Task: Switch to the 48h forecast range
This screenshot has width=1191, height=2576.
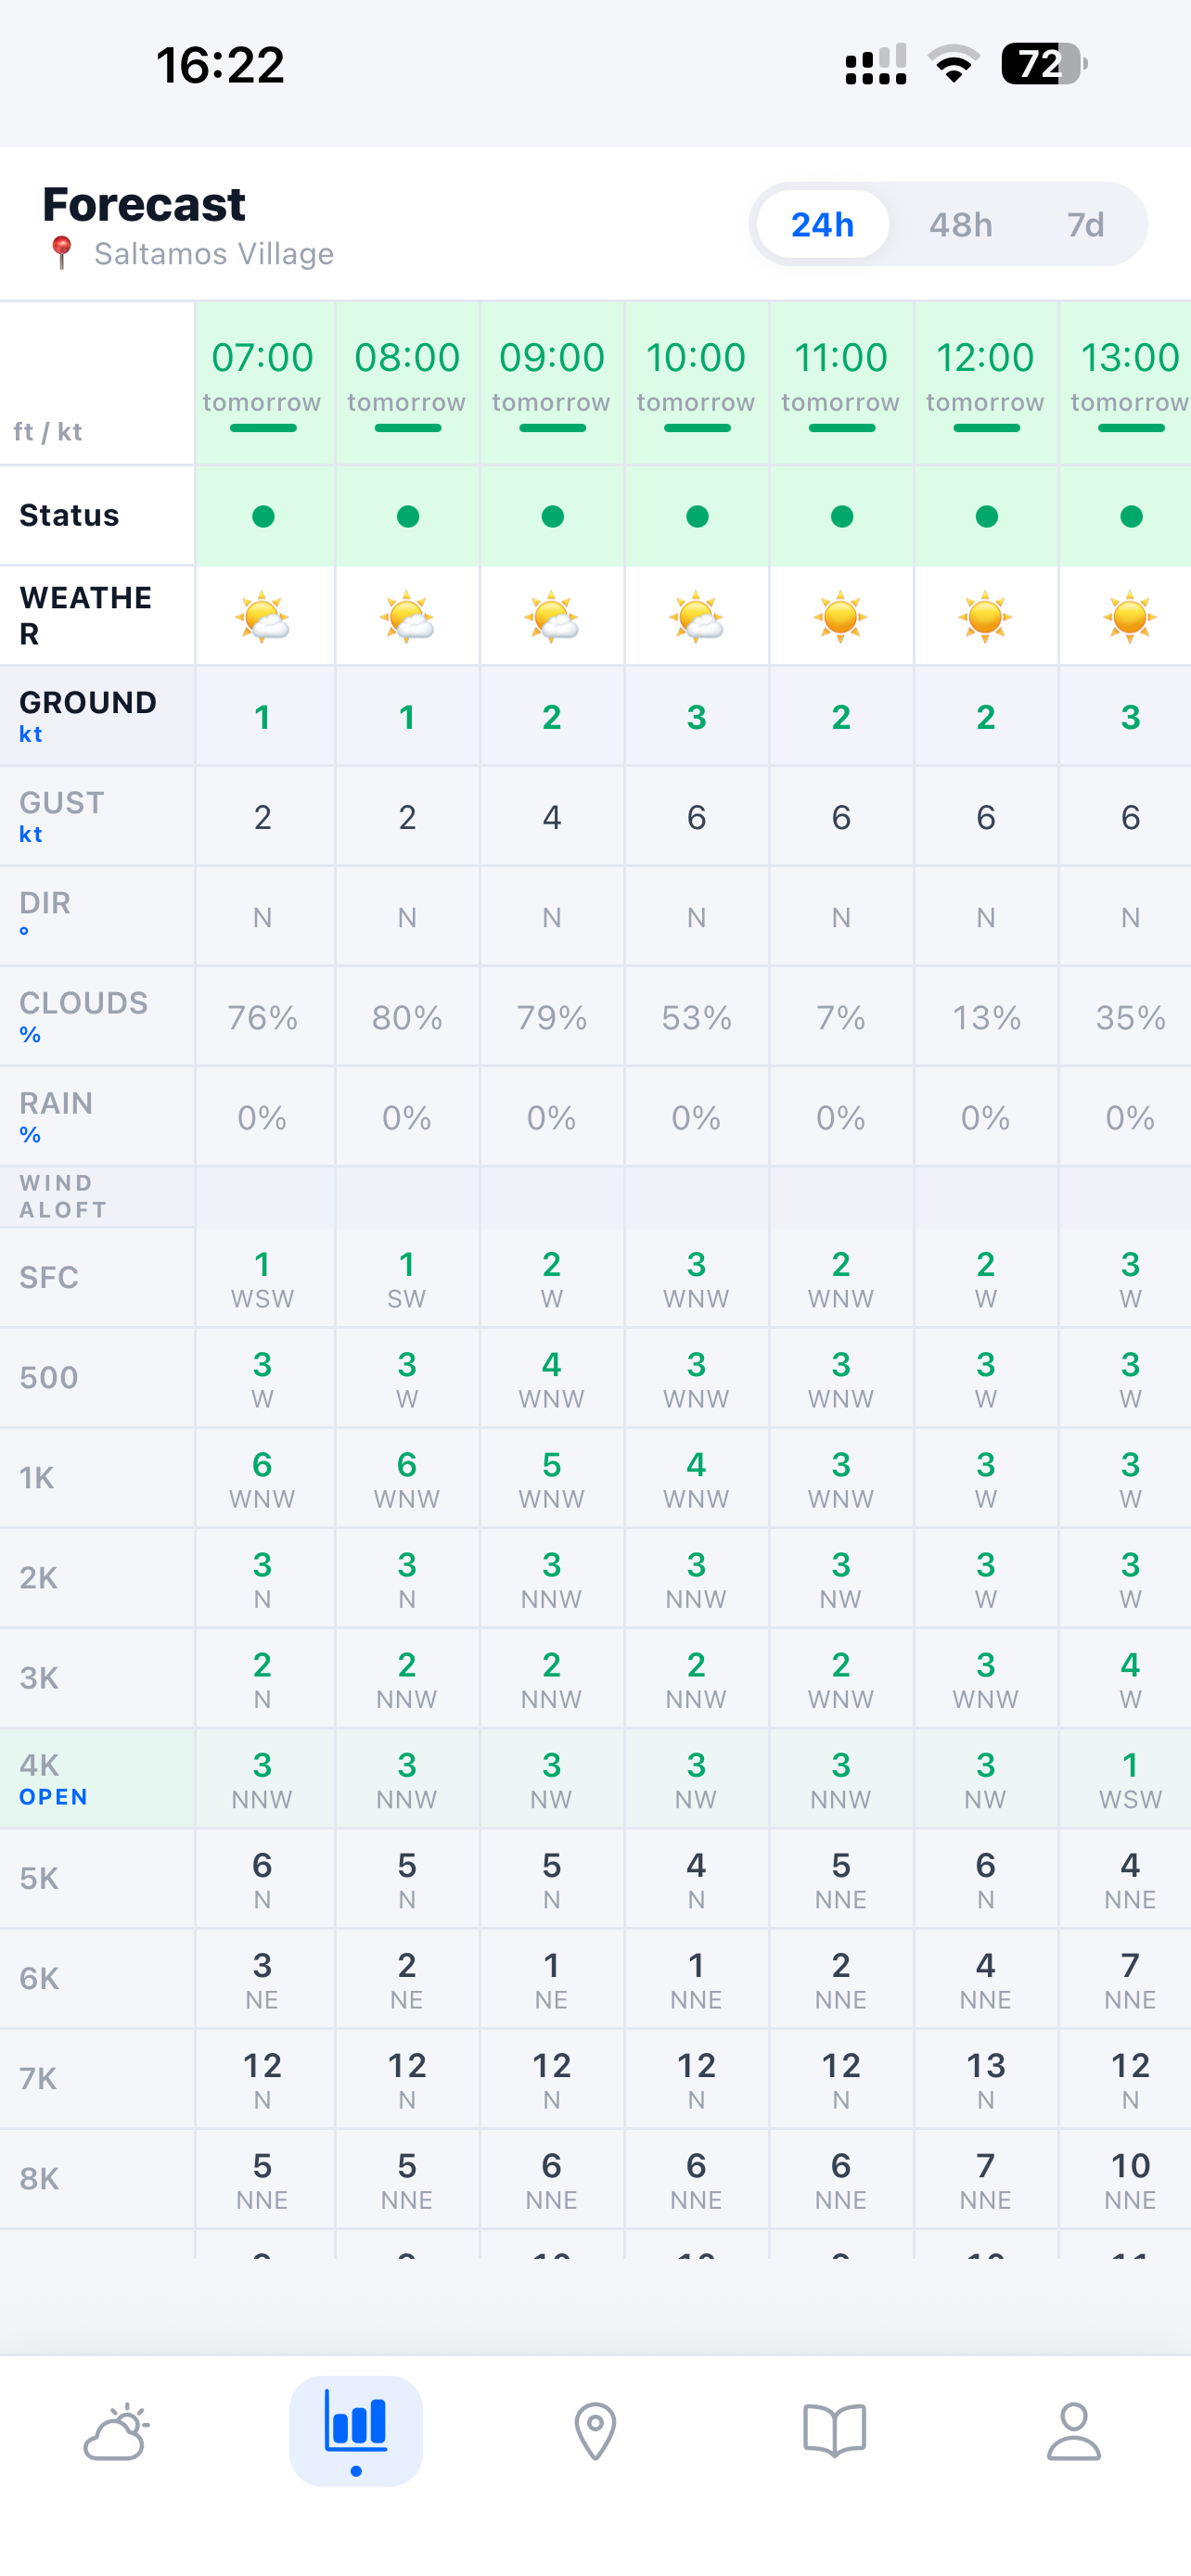Action: point(960,224)
